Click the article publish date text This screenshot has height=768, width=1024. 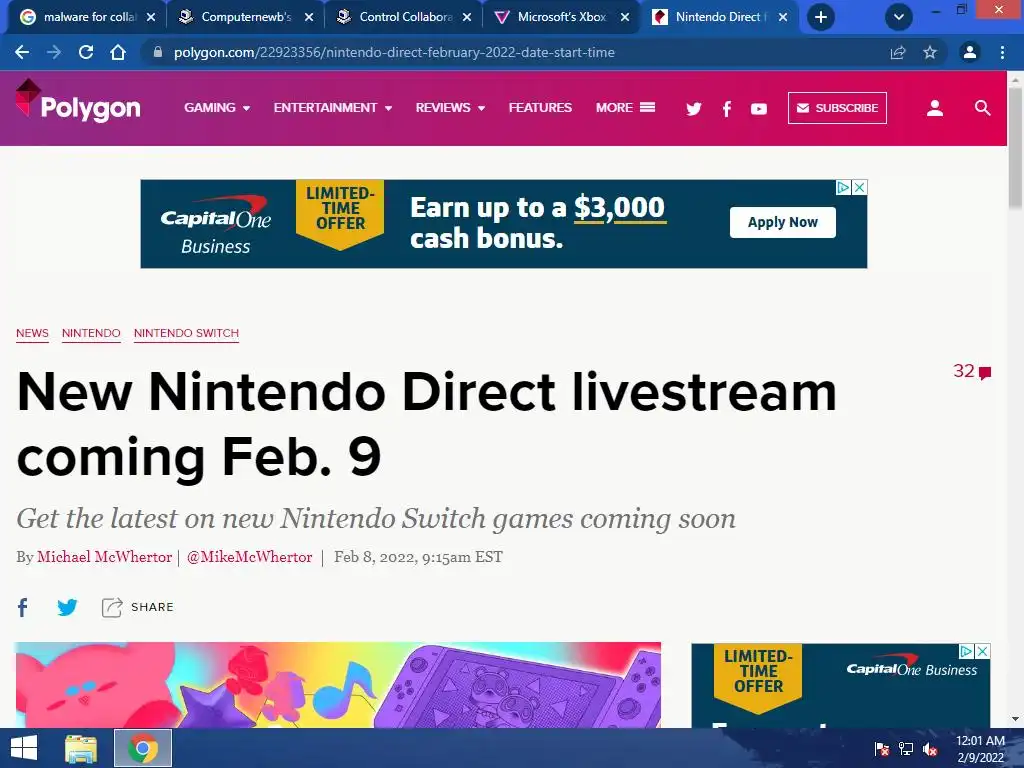(418, 557)
